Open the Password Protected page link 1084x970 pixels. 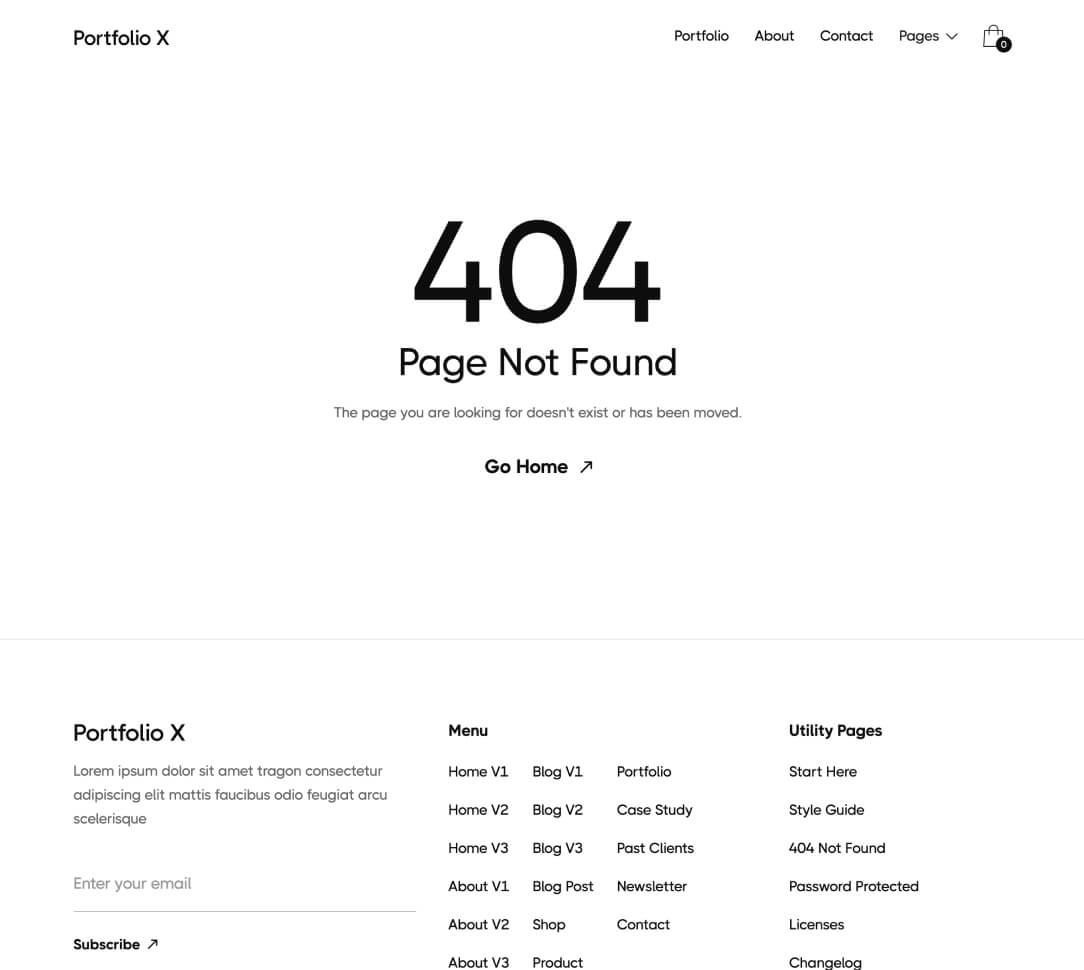click(853, 886)
